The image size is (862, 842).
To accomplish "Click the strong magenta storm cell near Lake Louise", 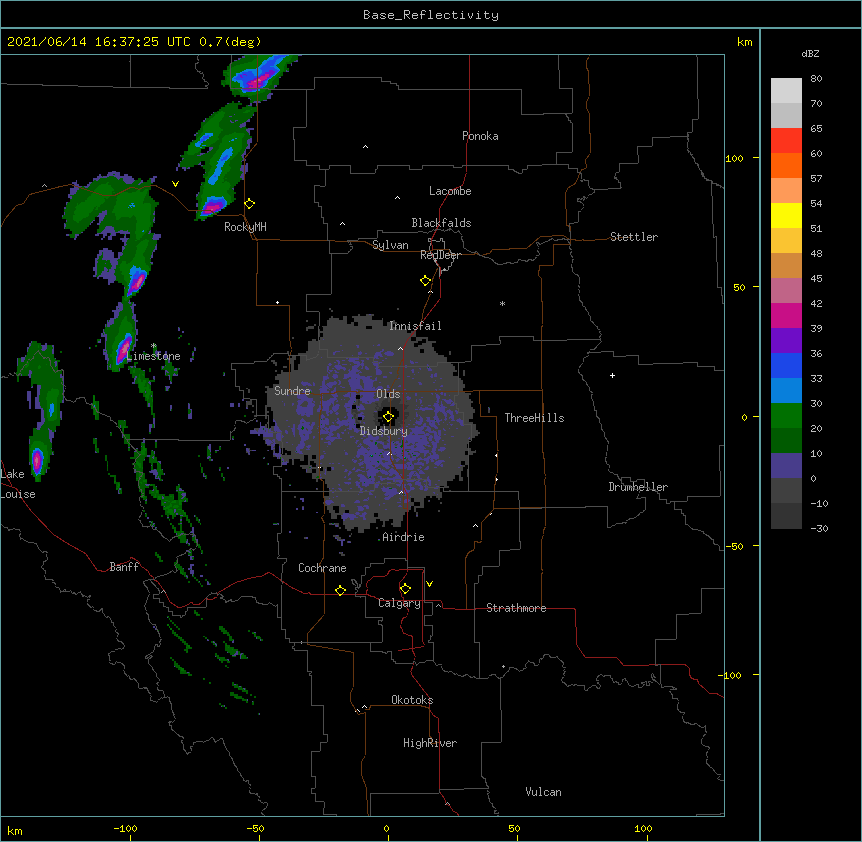I will coord(37,461).
